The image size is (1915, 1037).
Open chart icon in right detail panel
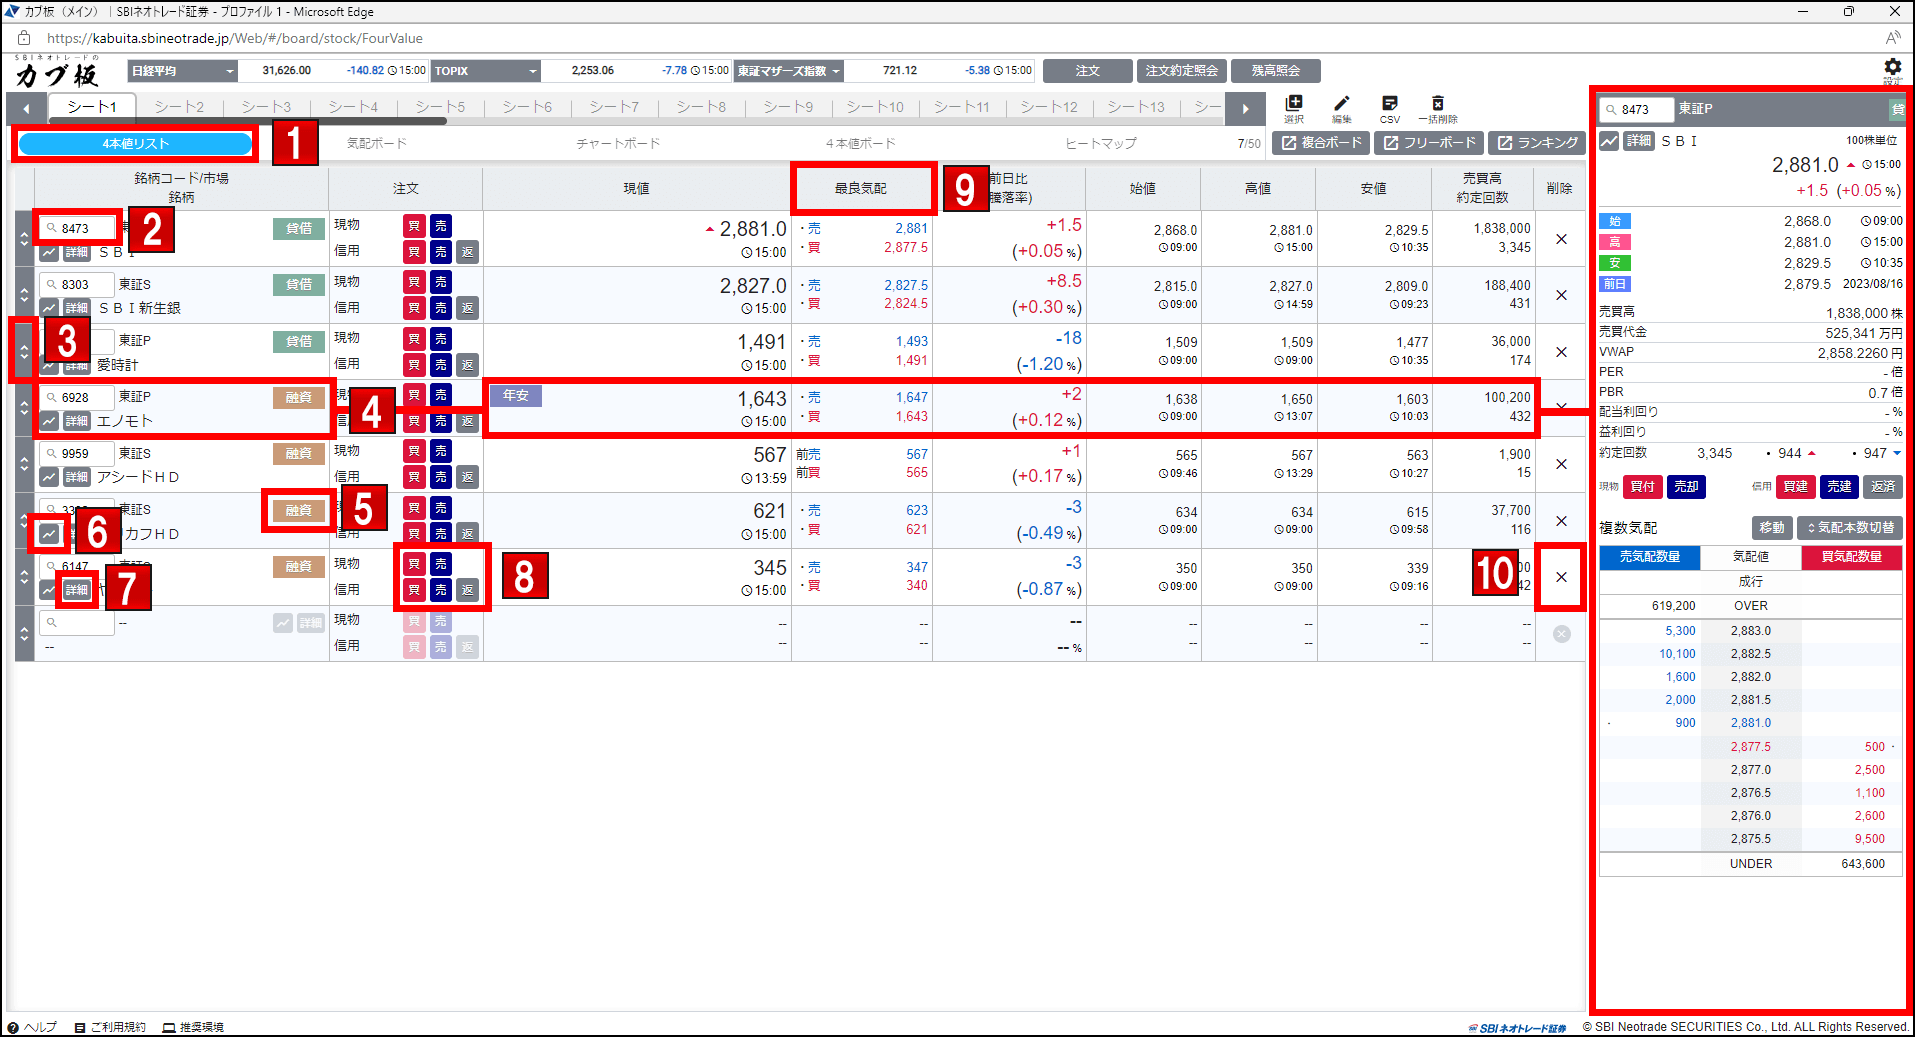tap(1609, 141)
